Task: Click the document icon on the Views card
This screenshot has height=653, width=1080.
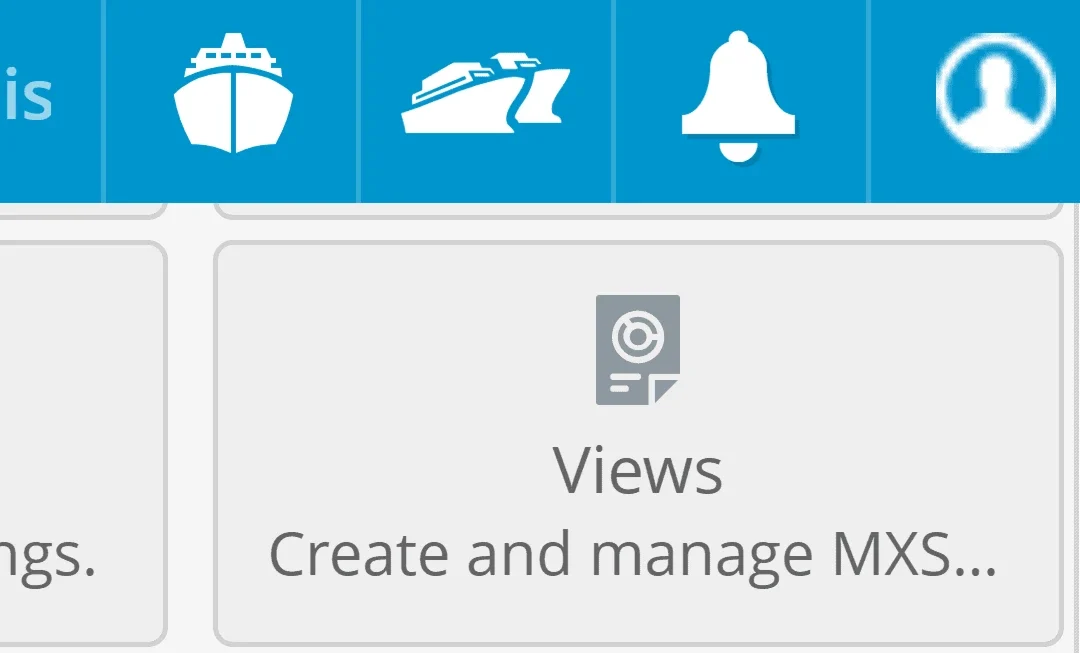Action: click(639, 348)
